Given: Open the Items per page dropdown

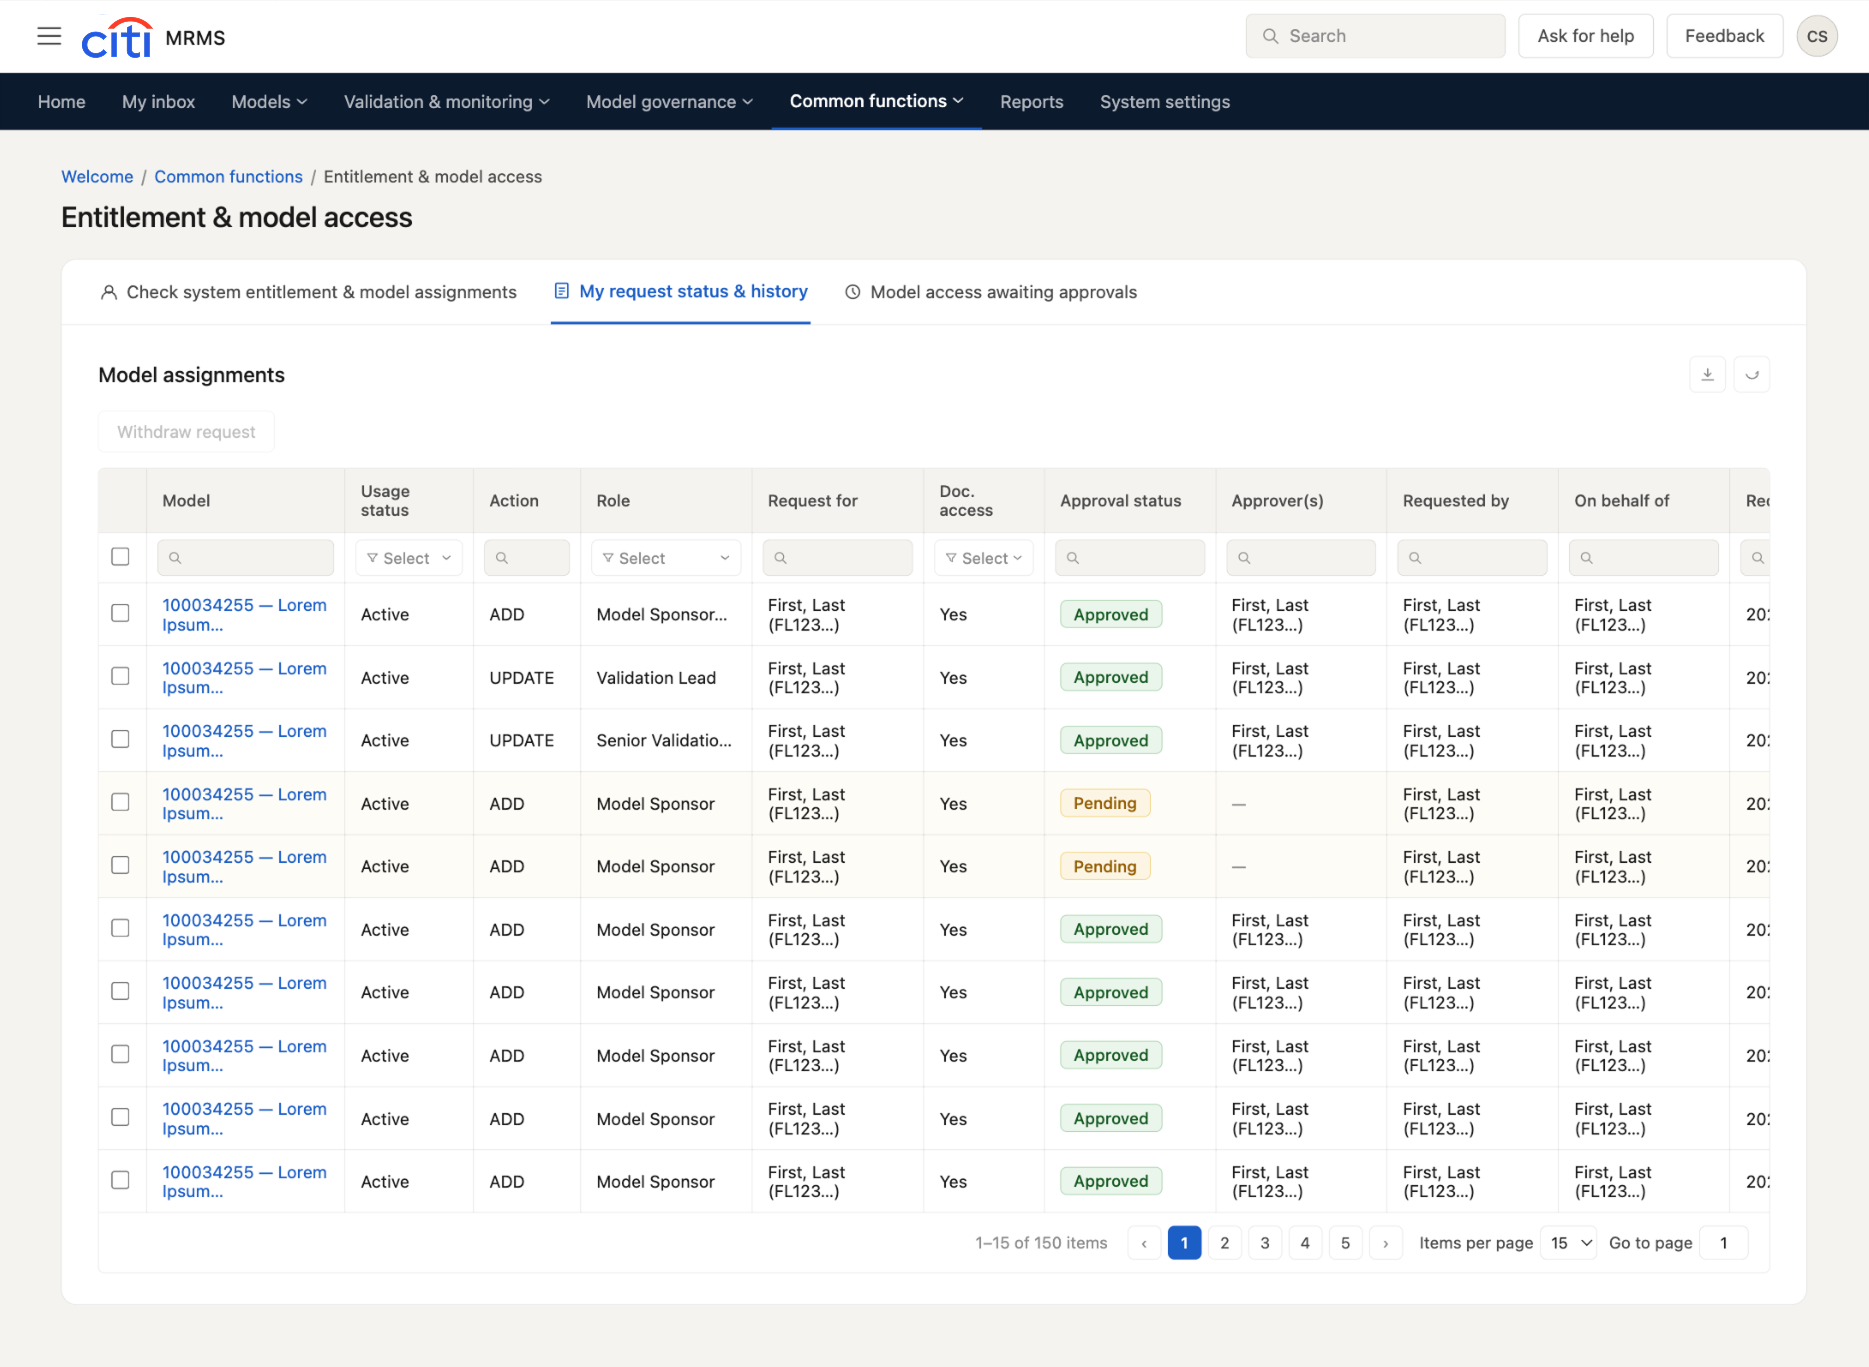Looking at the screenshot, I should [x=1568, y=1243].
